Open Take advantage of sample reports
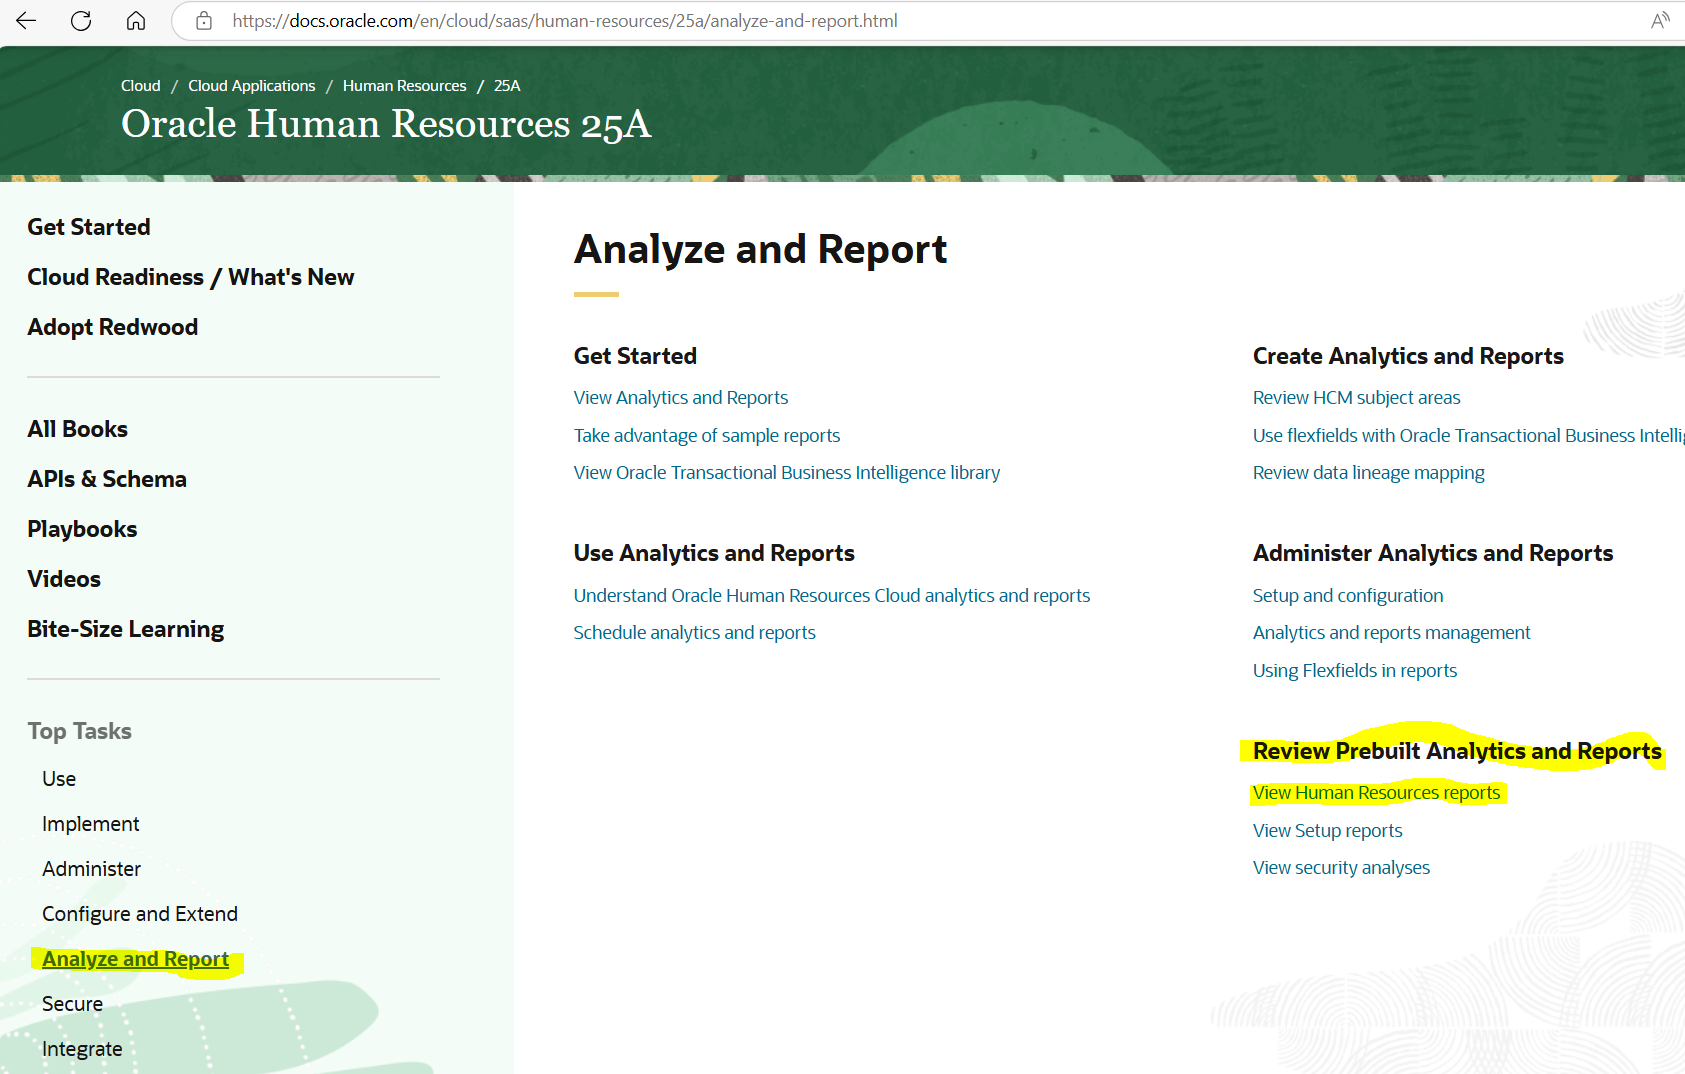The width and height of the screenshot is (1685, 1074). coord(707,436)
